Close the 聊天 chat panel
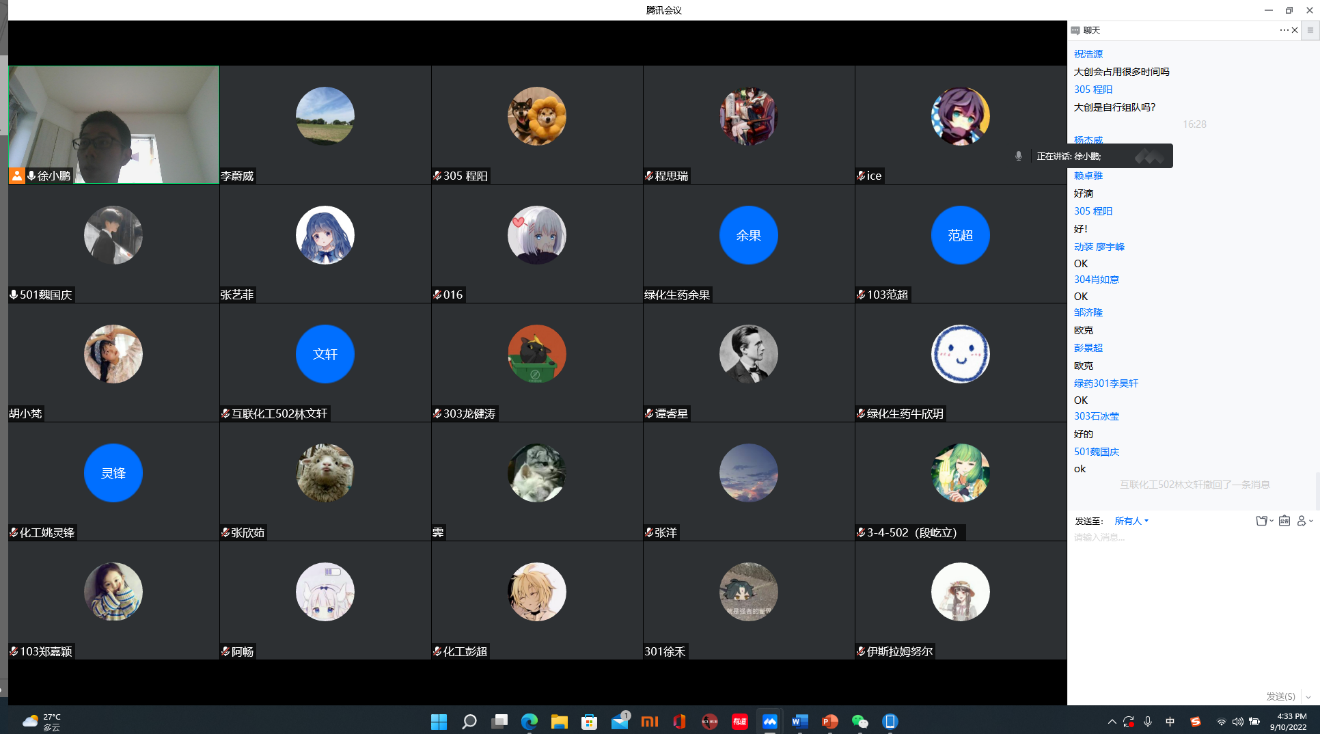 tap(1295, 31)
